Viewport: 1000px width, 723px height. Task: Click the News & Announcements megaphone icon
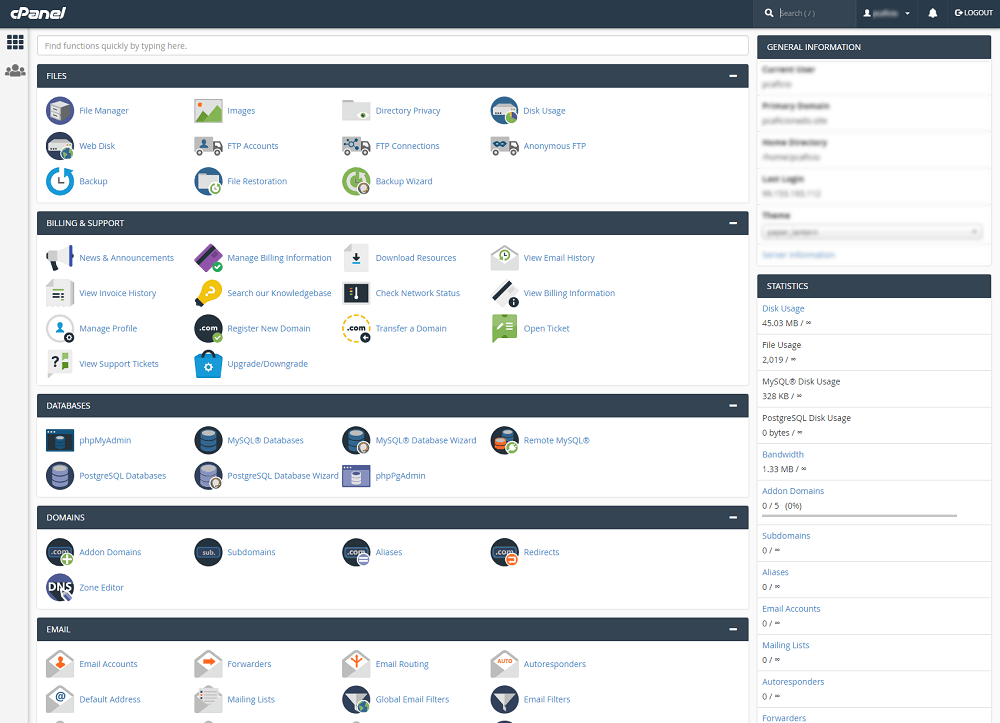tap(60, 258)
